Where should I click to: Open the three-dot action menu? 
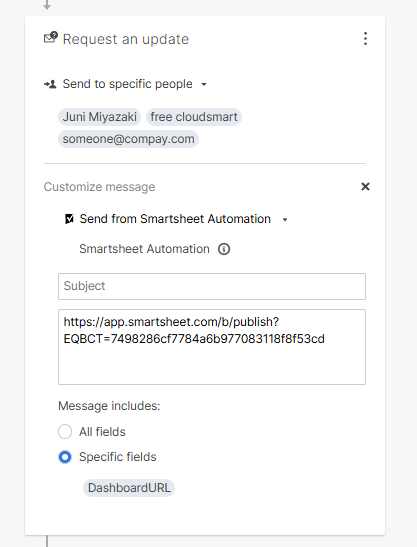pos(365,39)
